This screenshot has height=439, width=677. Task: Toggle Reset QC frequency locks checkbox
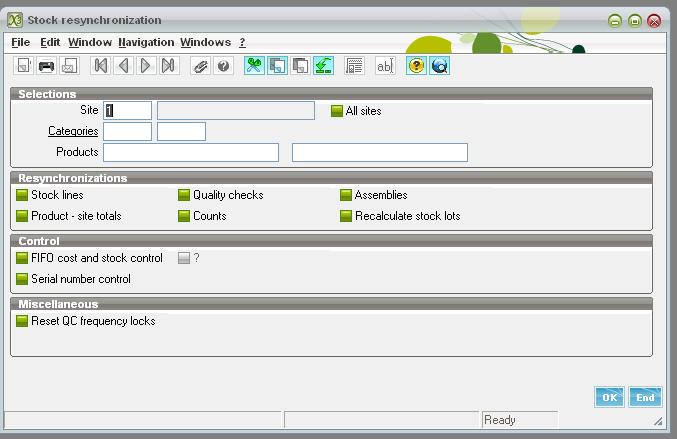click(x=22, y=321)
